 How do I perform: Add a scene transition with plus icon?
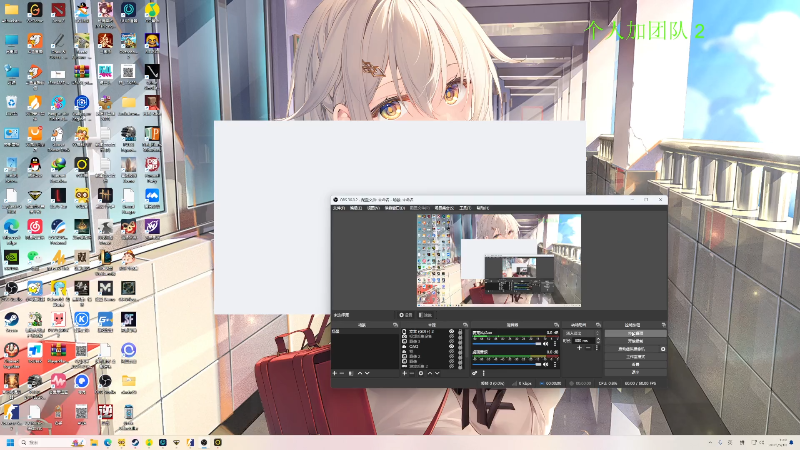(x=579, y=347)
